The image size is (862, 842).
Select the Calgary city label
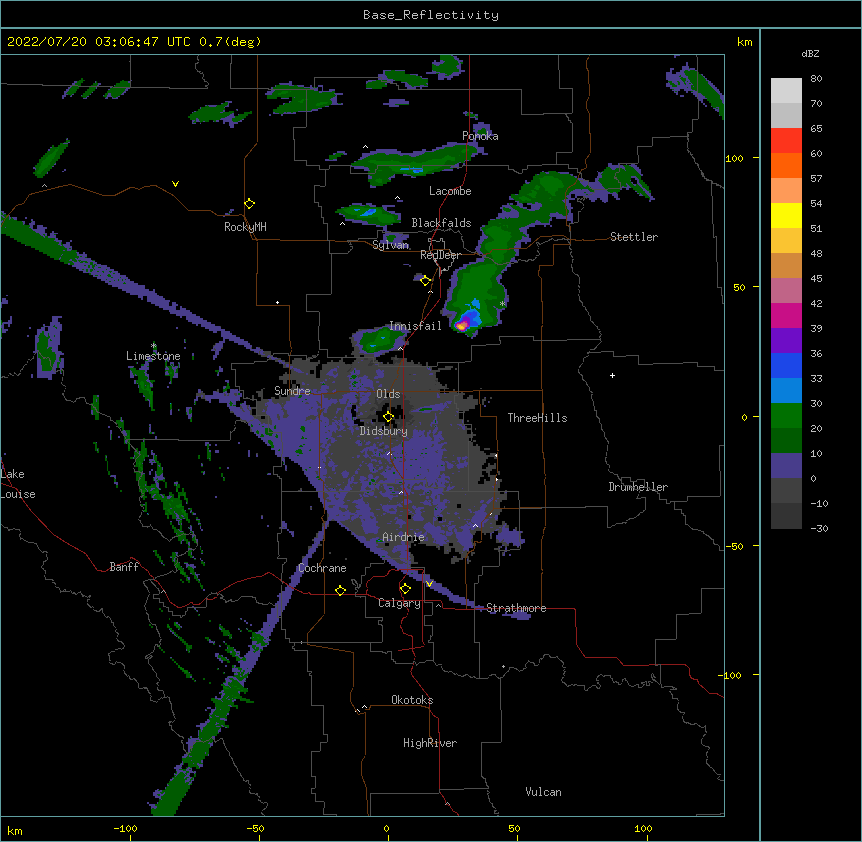(x=399, y=603)
